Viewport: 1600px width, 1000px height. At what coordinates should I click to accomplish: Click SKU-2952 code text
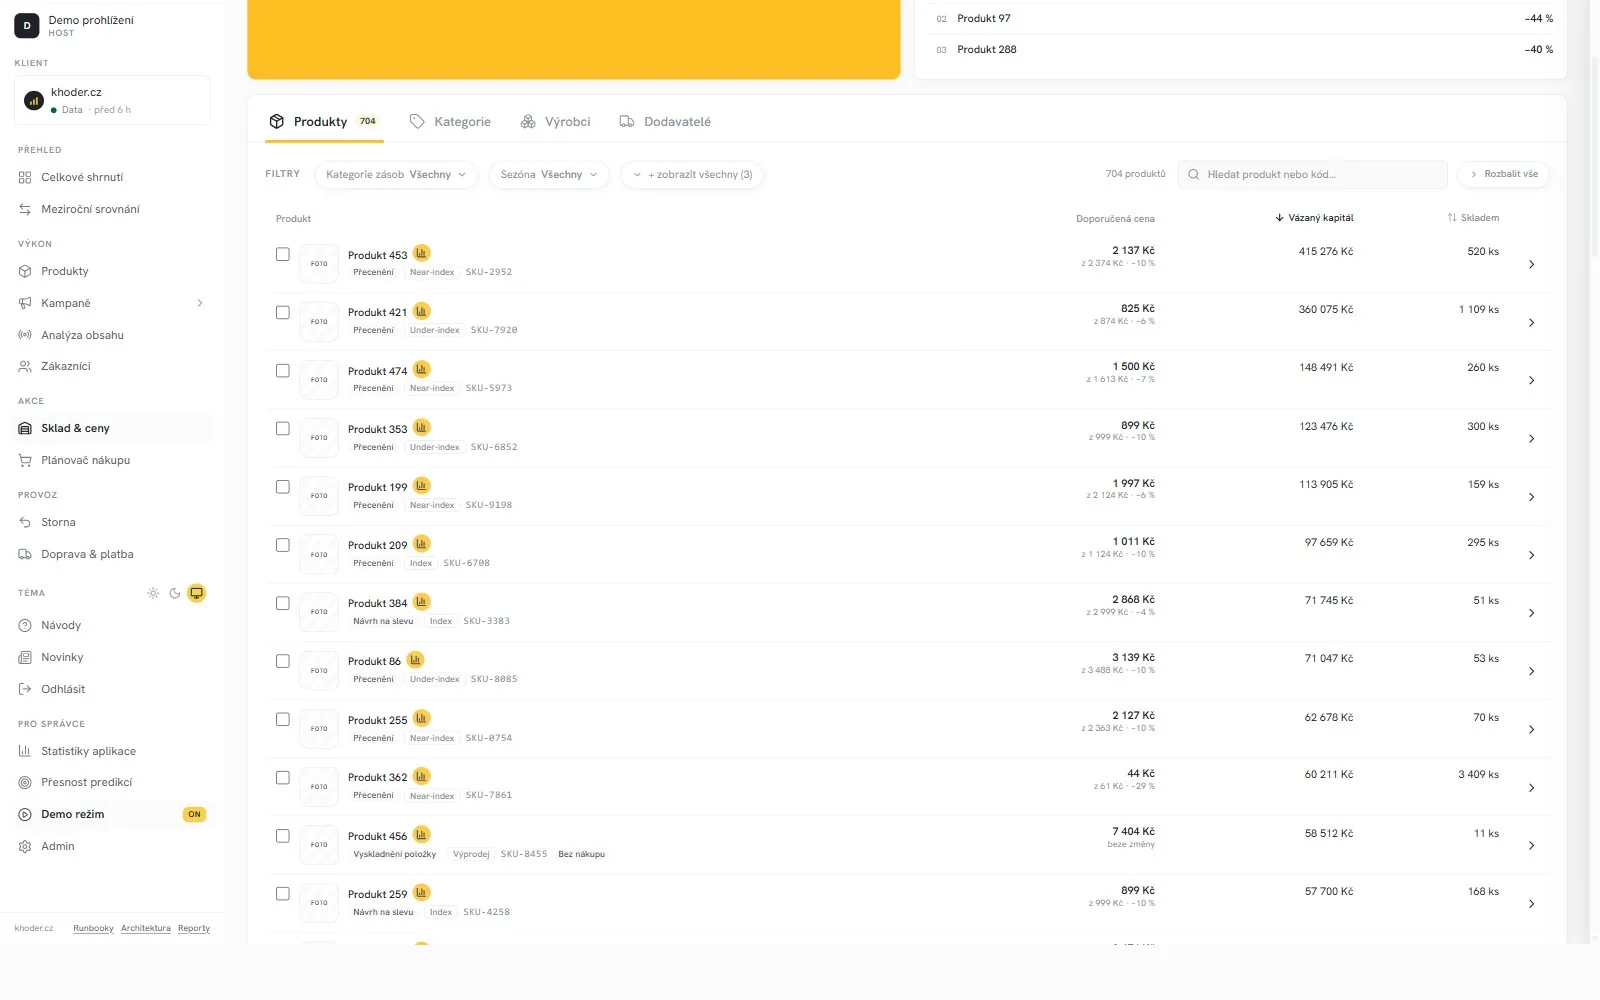(489, 272)
